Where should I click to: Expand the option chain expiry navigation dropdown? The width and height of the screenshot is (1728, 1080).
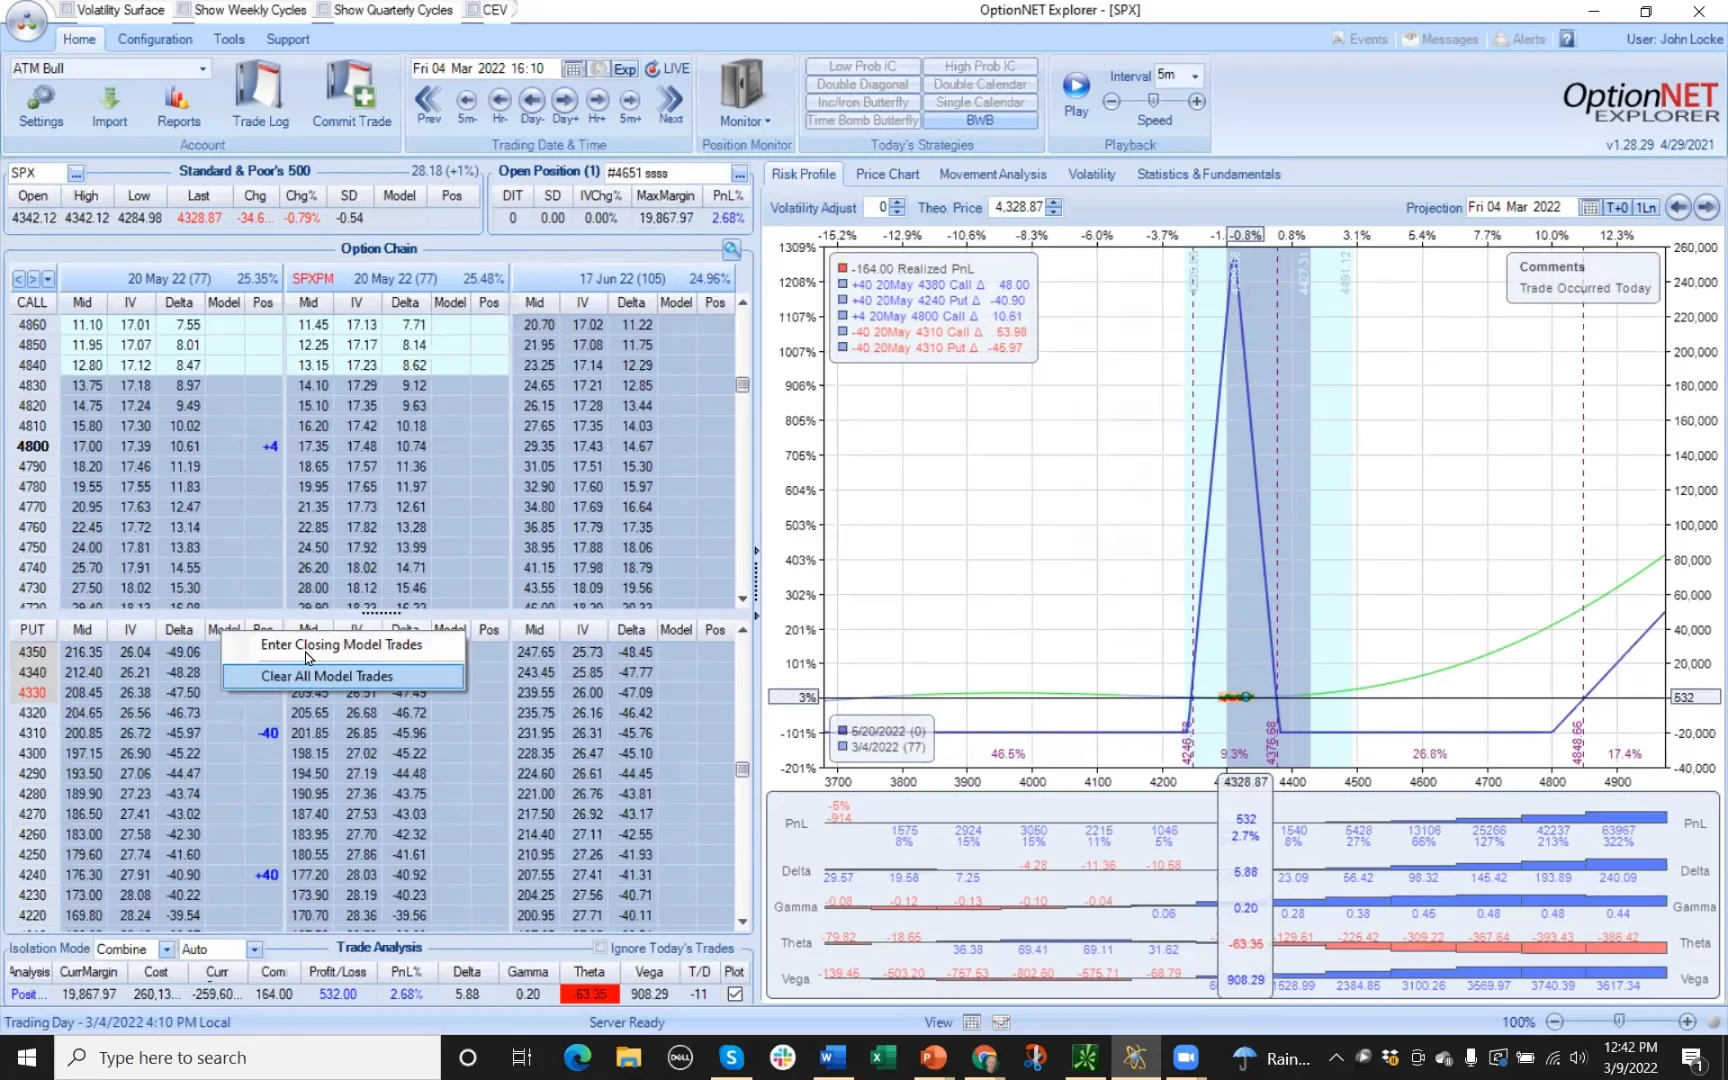pyautogui.click(x=48, y=279)
